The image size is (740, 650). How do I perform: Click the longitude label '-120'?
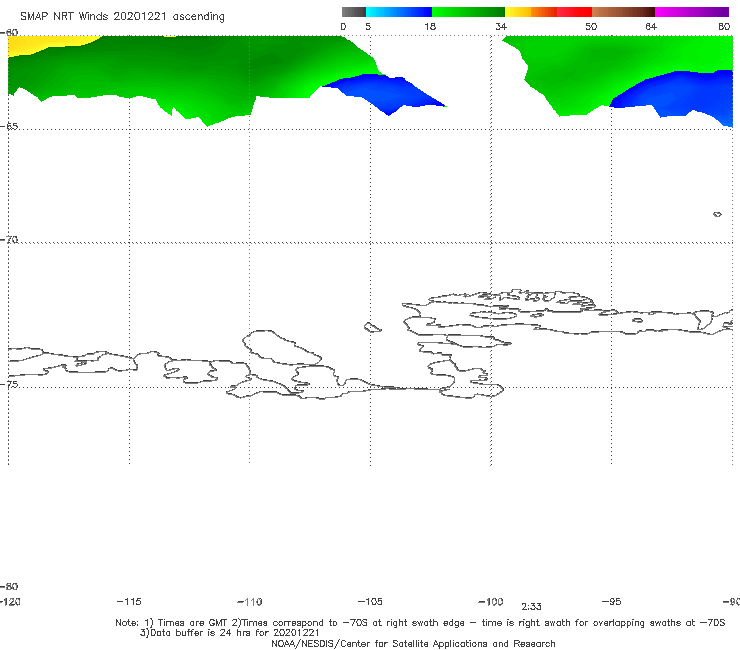[10, 602]
